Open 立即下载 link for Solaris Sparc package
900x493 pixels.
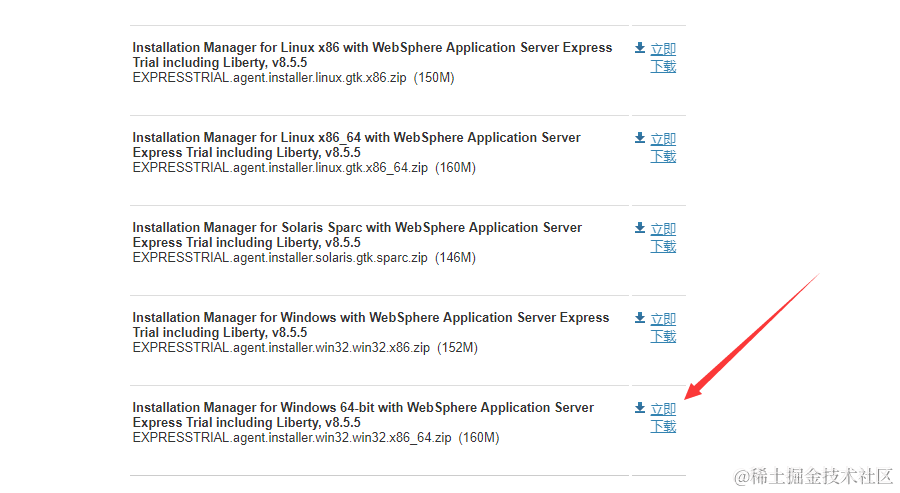pyautogui.click(x=663, y=238)
